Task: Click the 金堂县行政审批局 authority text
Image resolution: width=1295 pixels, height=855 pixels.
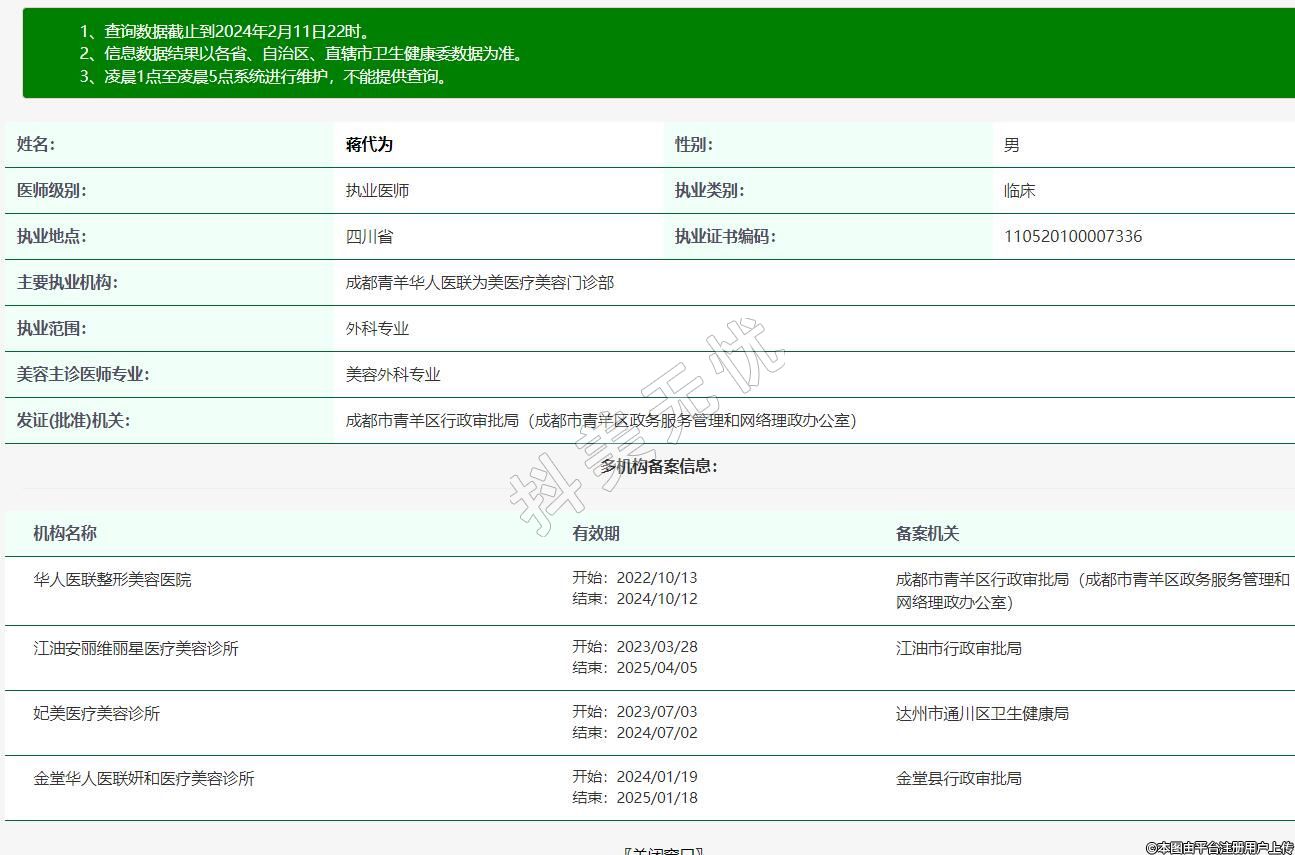Action: [x=958, y=779]
